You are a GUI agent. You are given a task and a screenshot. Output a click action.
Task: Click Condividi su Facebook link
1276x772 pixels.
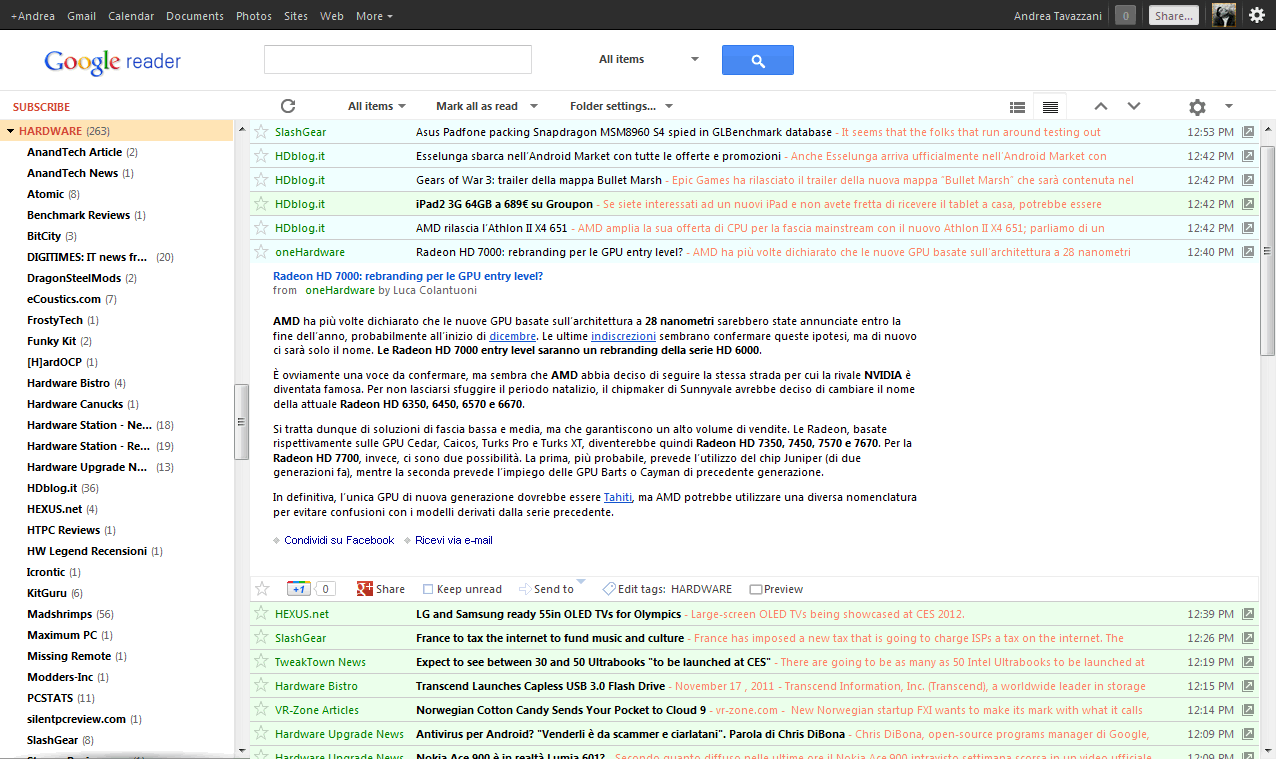click(x=339, y=540)
